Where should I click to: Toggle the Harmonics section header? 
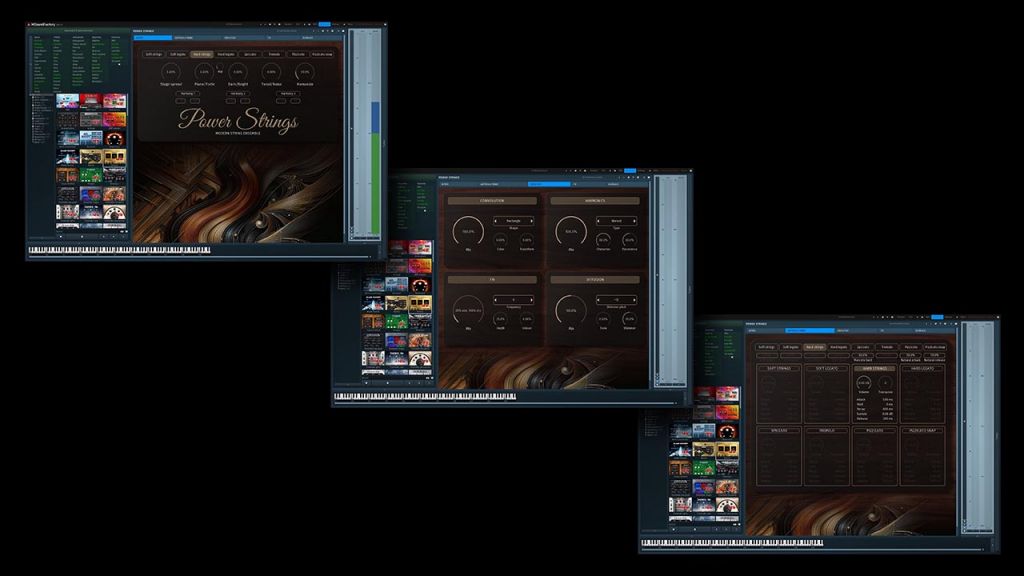click(595, 200)
